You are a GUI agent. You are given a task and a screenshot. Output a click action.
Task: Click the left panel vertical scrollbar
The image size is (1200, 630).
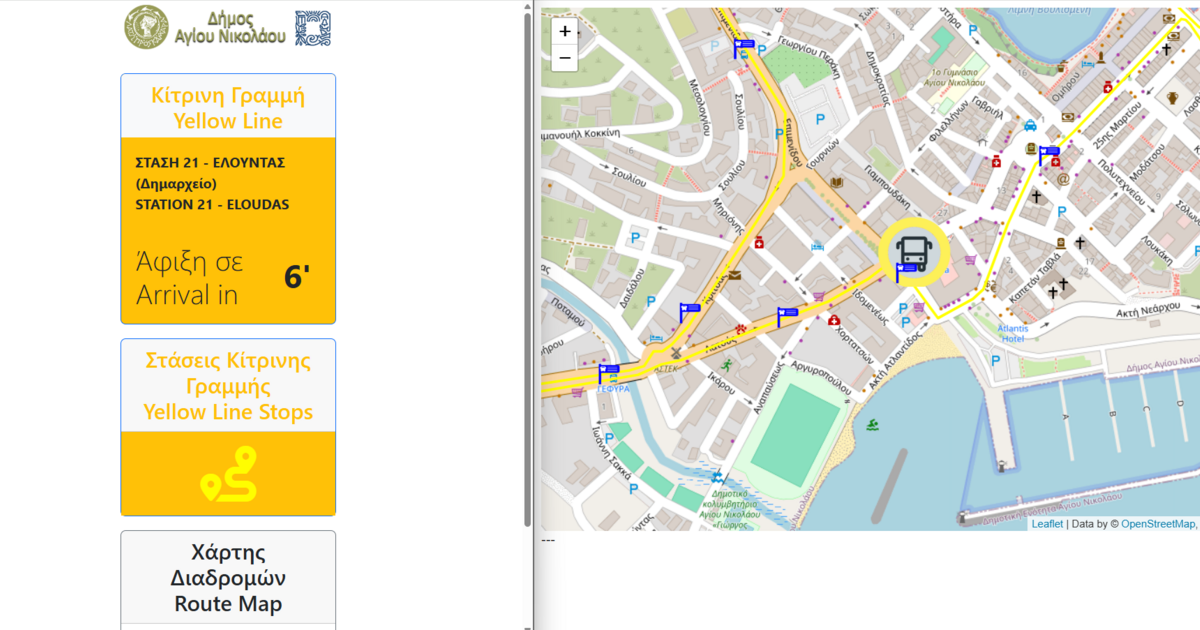[x=528, y=270]
